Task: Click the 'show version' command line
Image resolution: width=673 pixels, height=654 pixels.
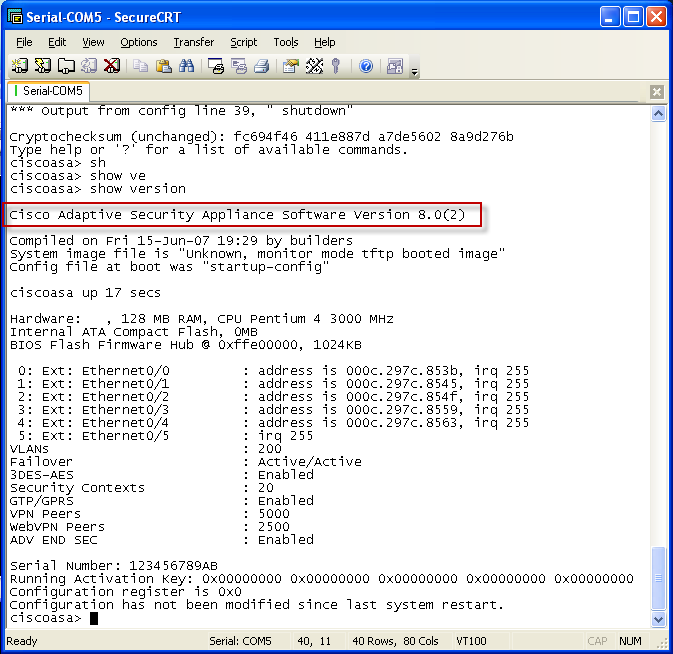Action: 98,188
